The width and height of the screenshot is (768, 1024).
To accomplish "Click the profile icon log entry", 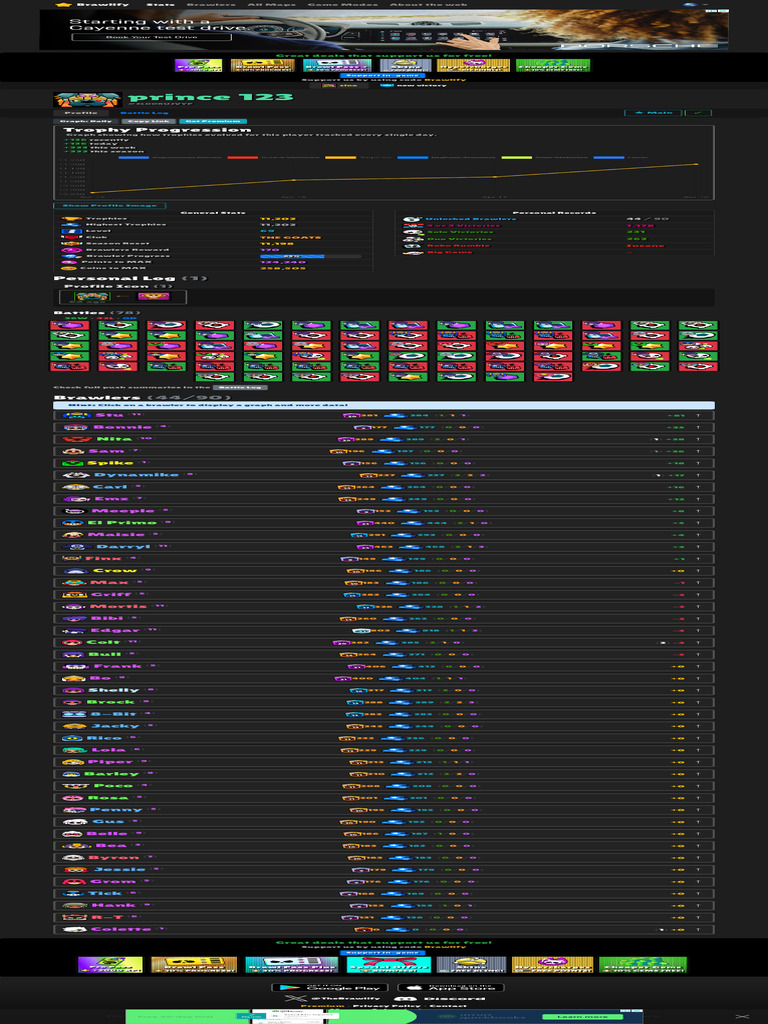I will point(123,296).
